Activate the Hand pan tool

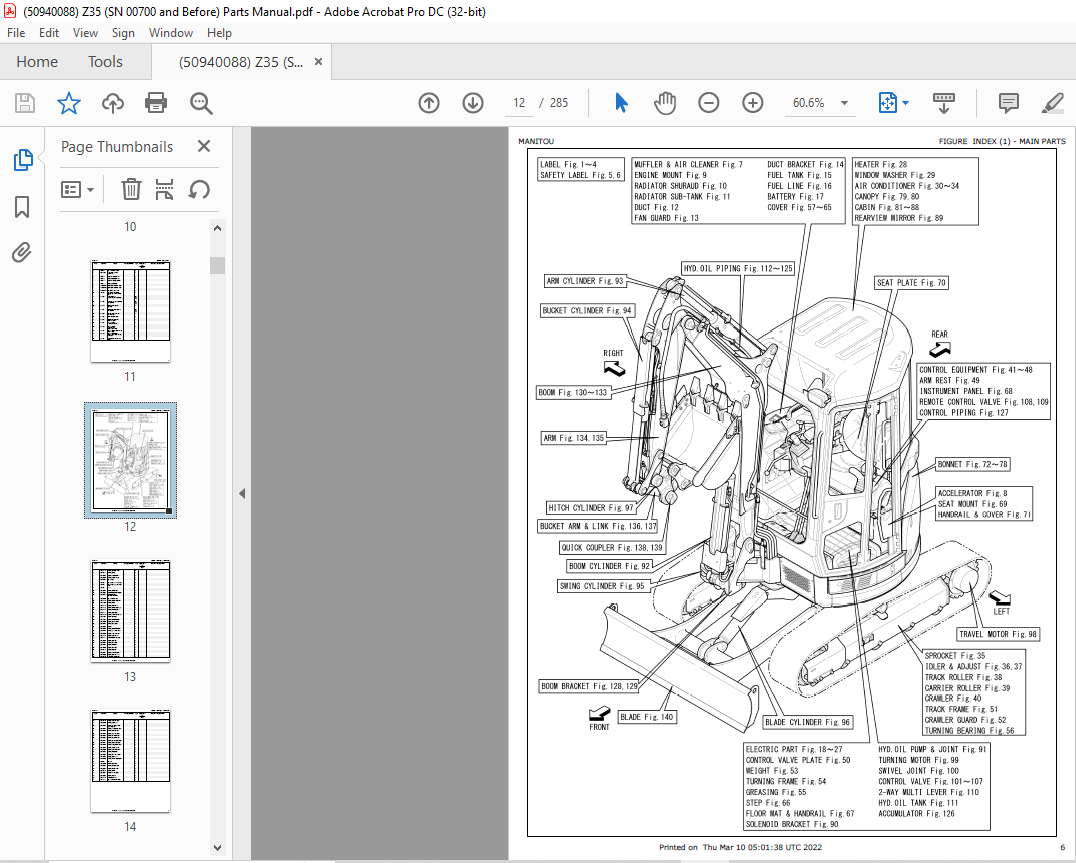tap(664, 103)
